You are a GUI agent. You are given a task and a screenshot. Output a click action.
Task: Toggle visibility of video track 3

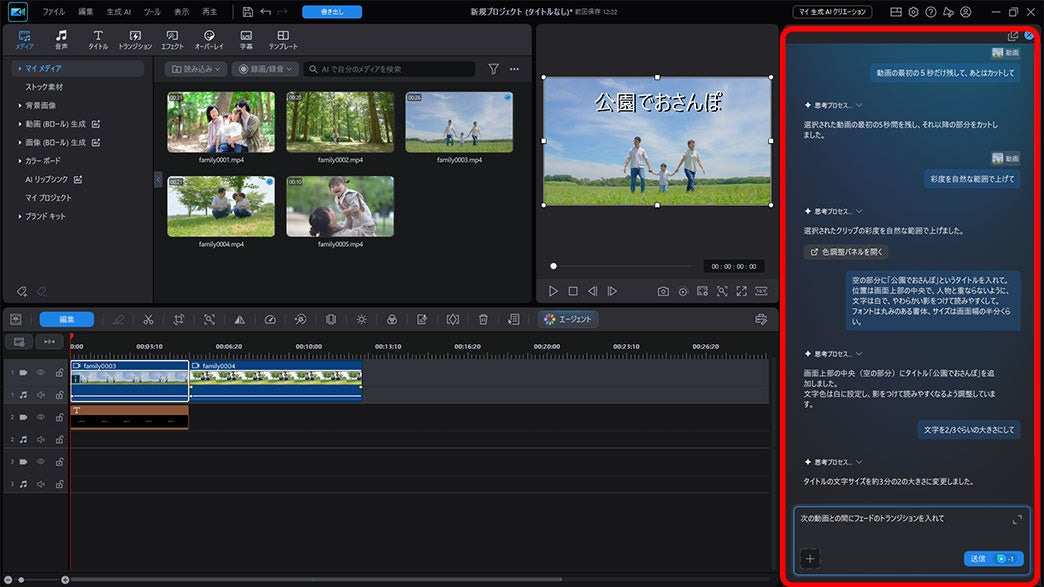(41, 461)
